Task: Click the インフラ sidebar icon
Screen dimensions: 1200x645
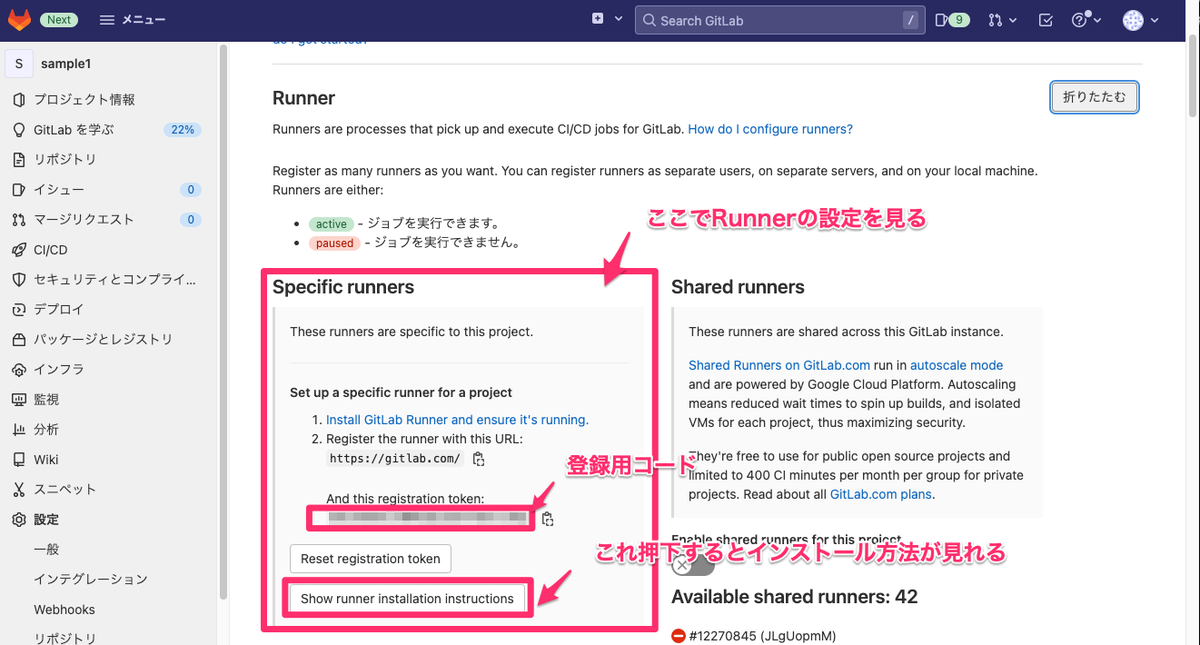Action: tap(18, 370)
